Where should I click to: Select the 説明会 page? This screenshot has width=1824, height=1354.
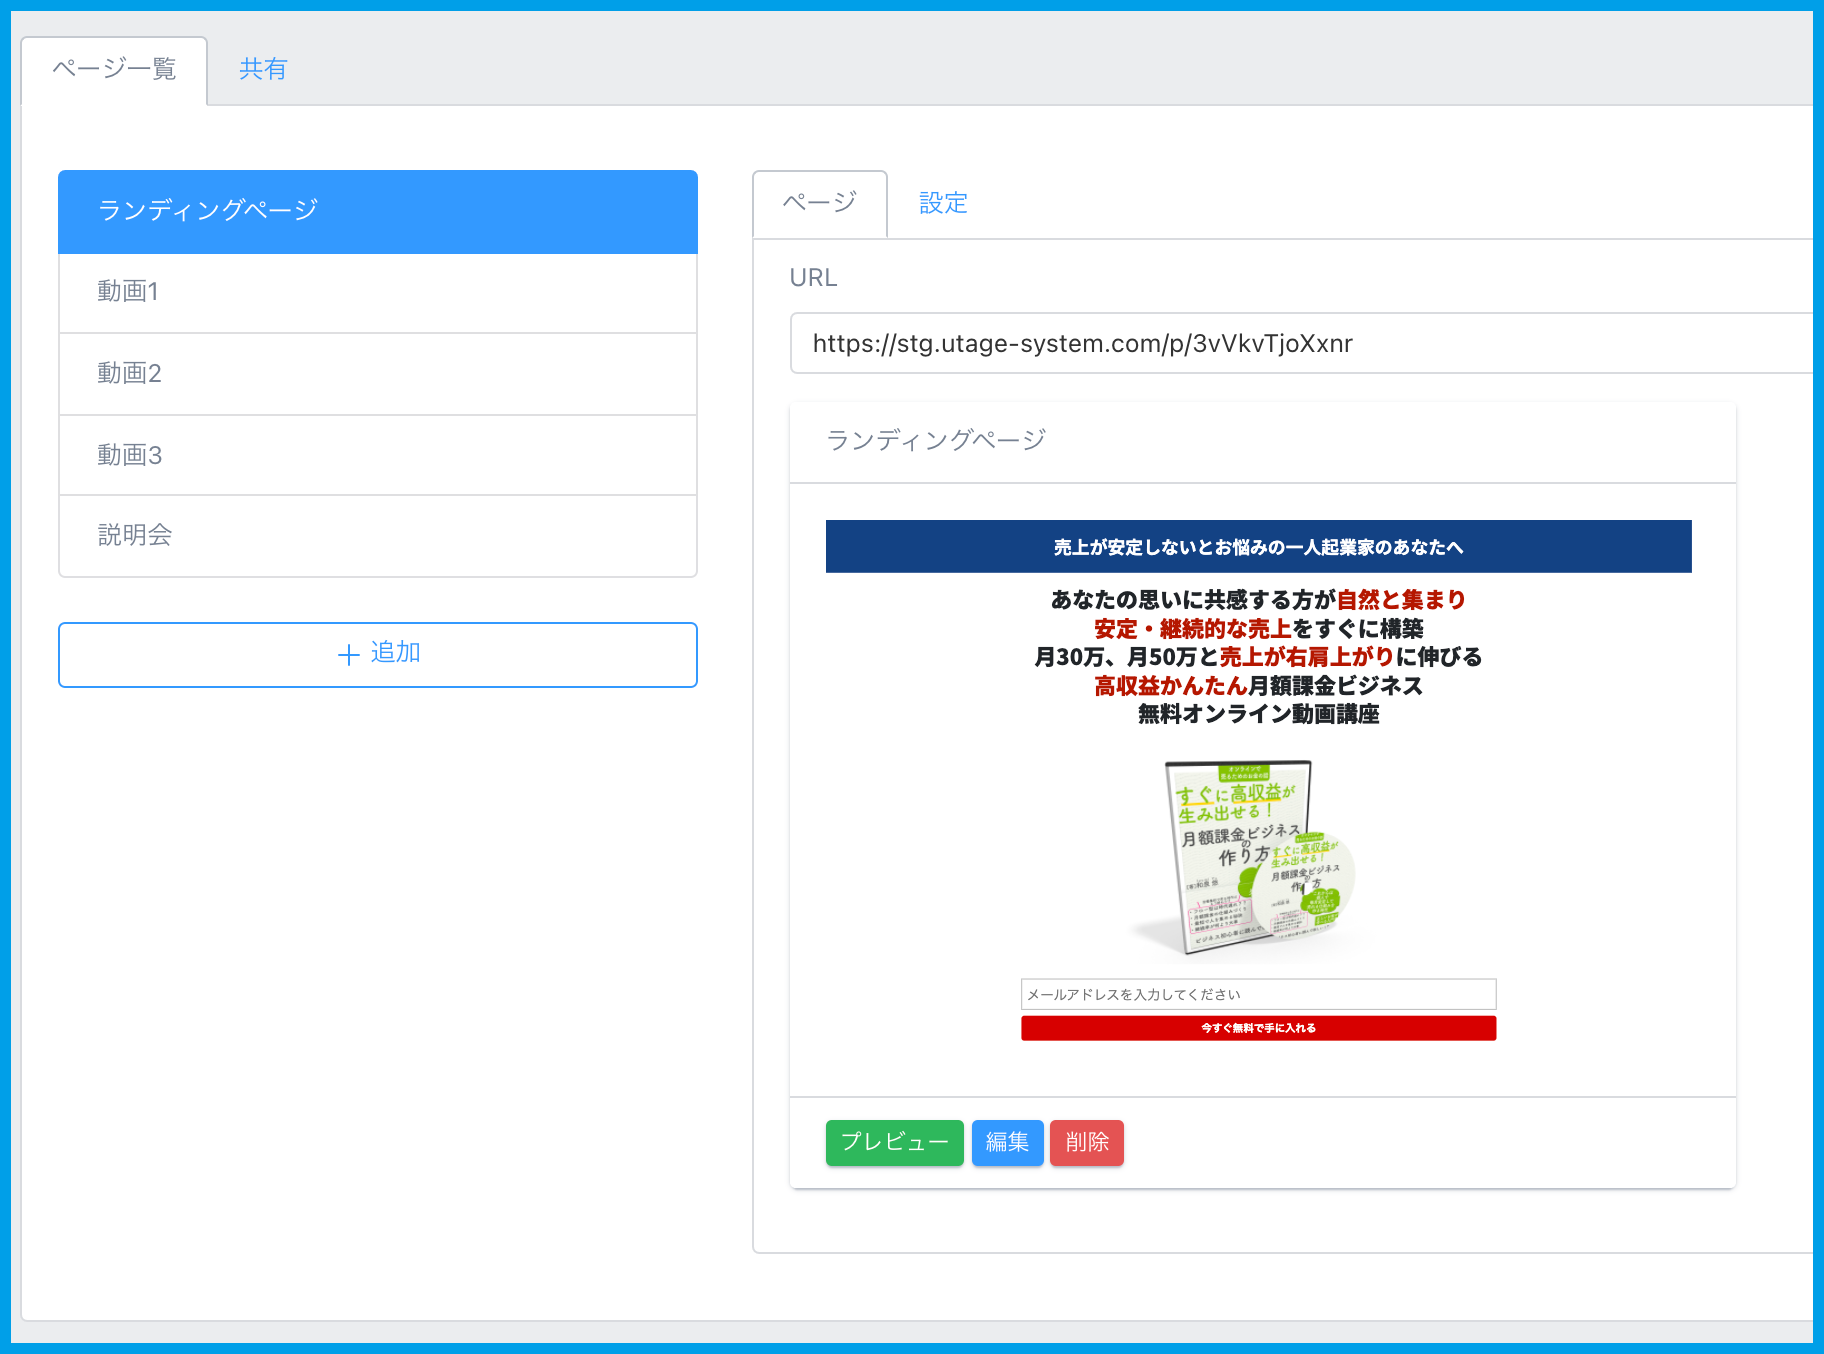(x=377, y=536)
